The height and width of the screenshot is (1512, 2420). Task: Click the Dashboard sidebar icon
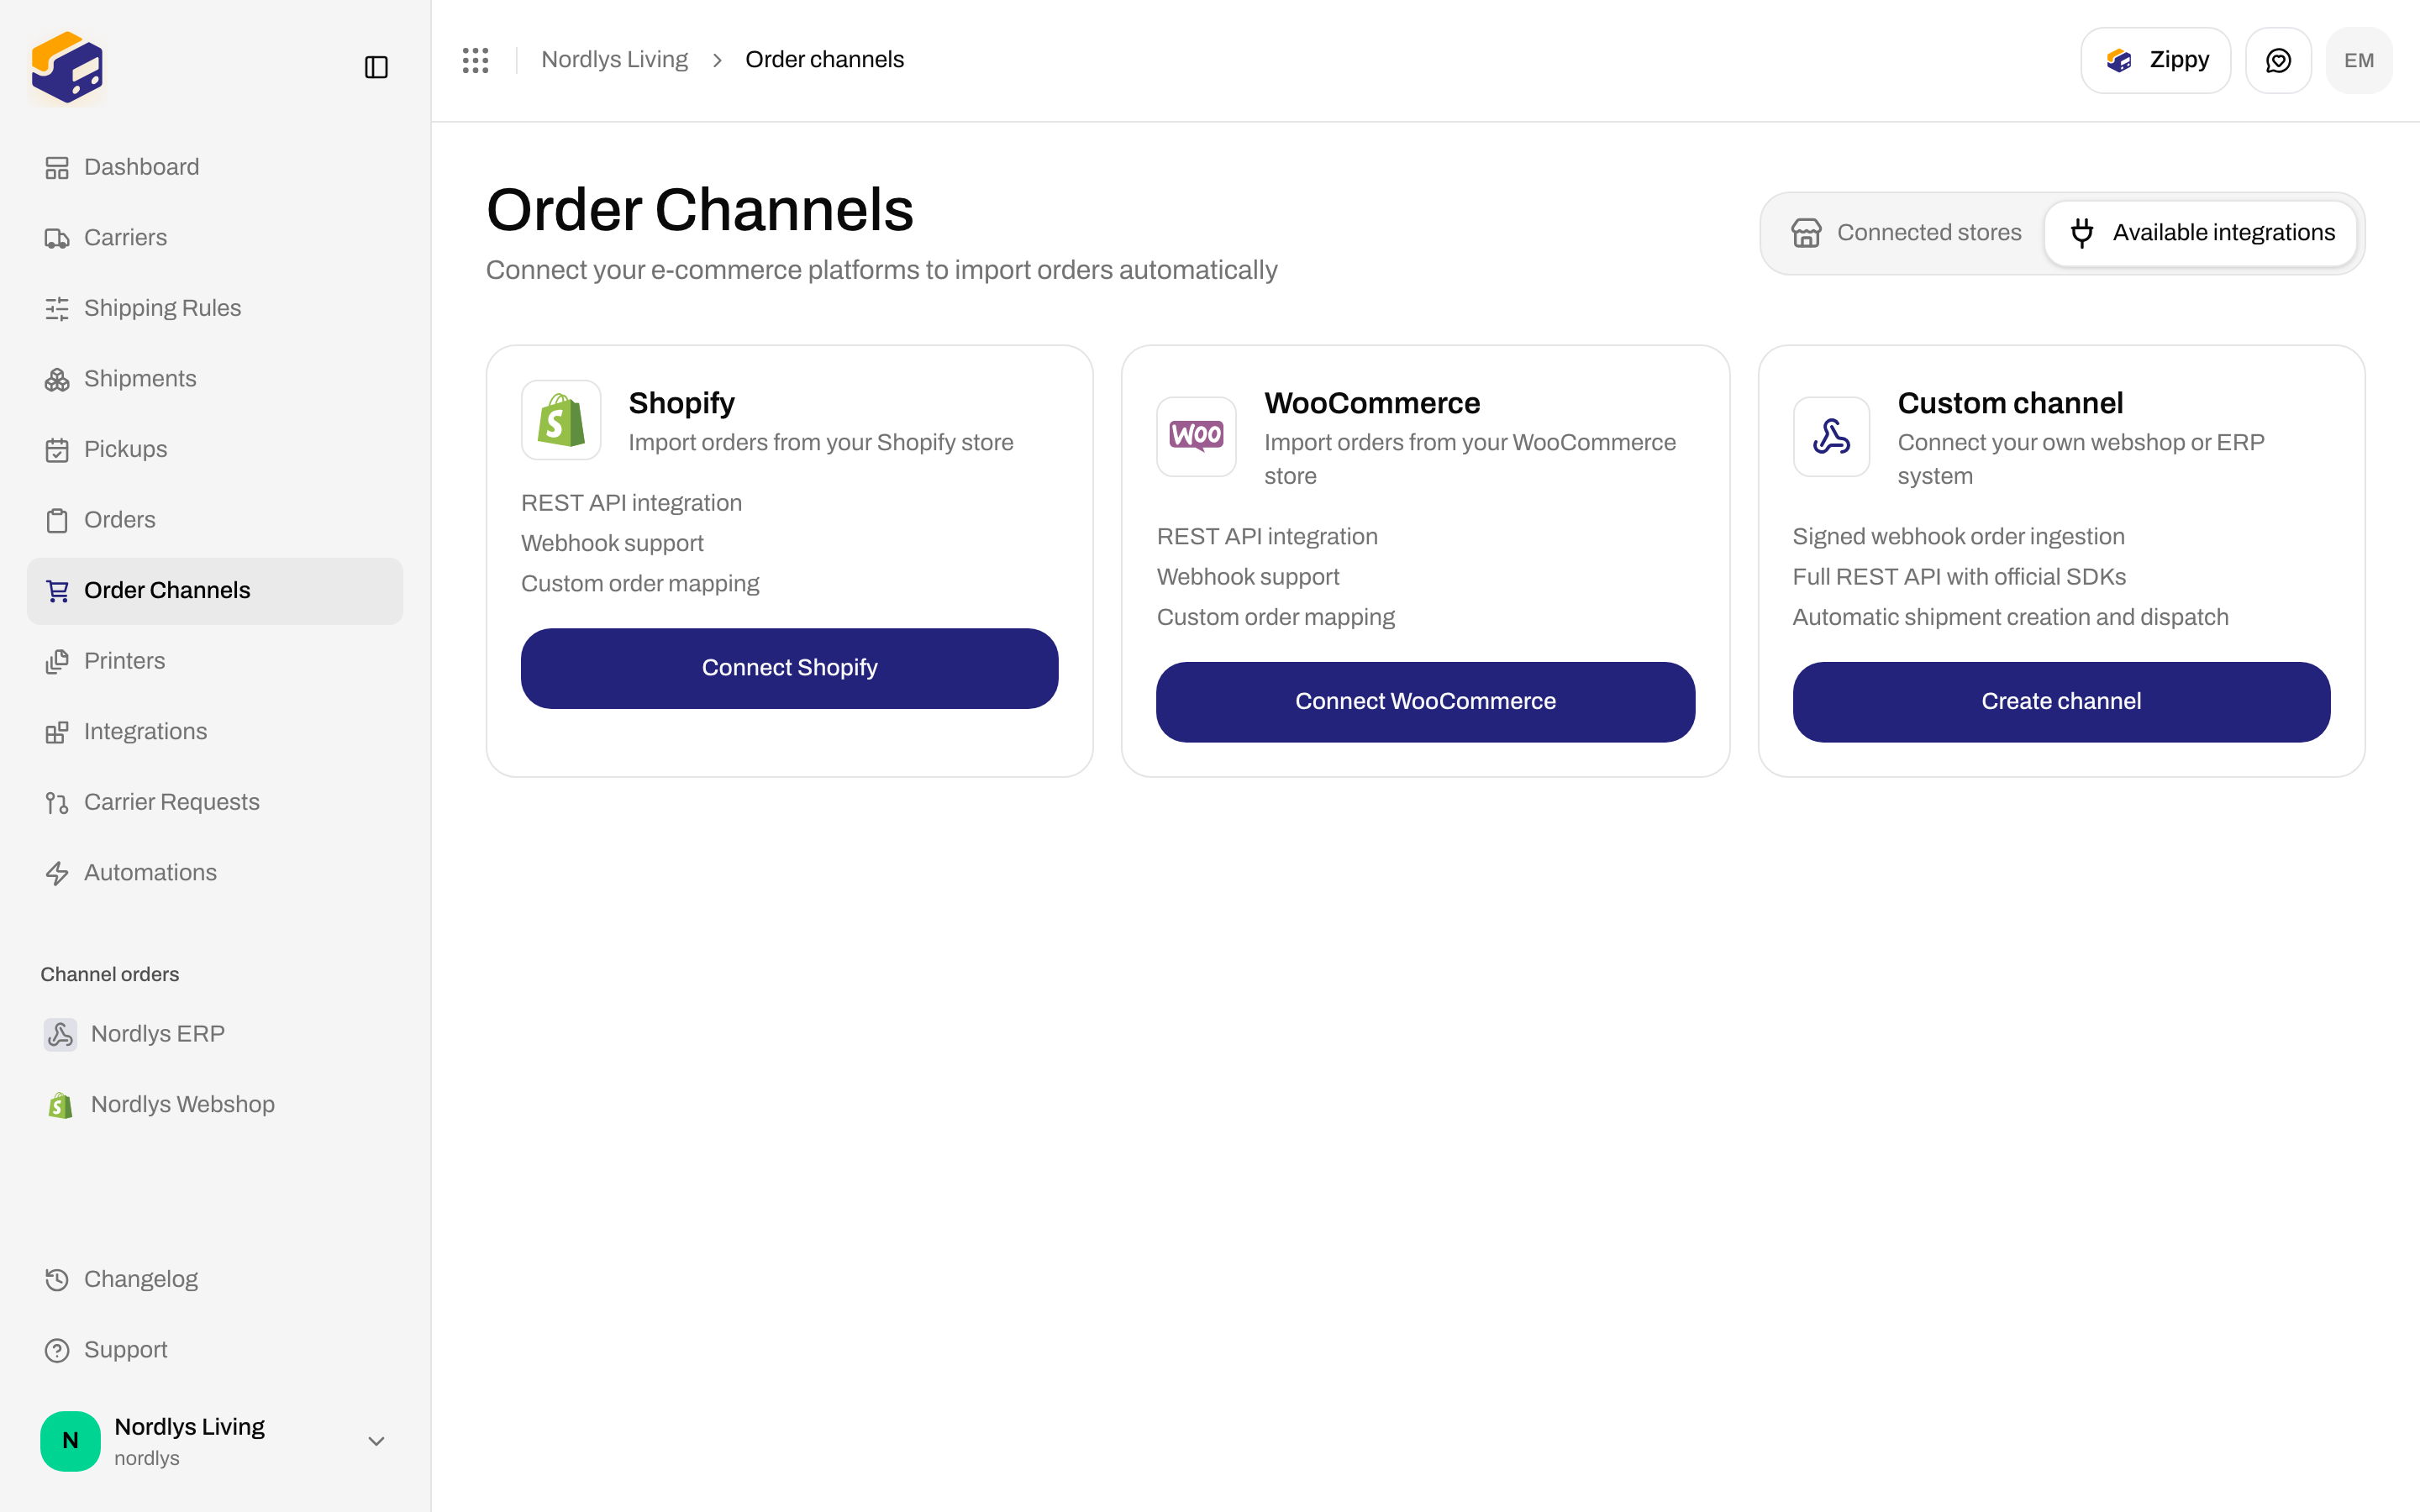pyautogui.click(x=57, y=167)
